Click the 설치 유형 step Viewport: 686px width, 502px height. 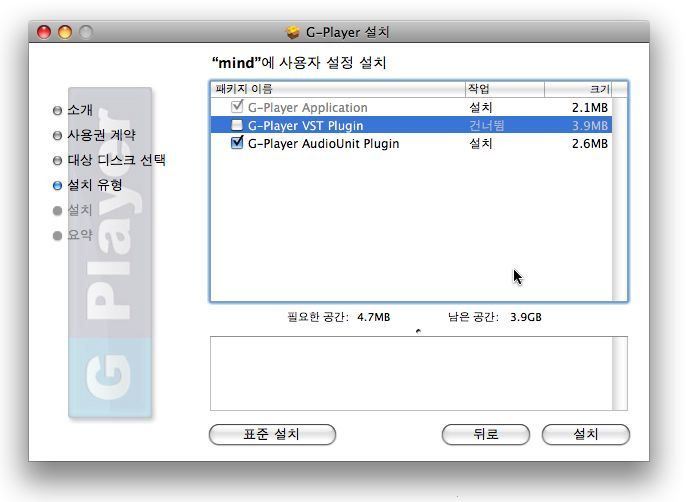tap(94, 185)
